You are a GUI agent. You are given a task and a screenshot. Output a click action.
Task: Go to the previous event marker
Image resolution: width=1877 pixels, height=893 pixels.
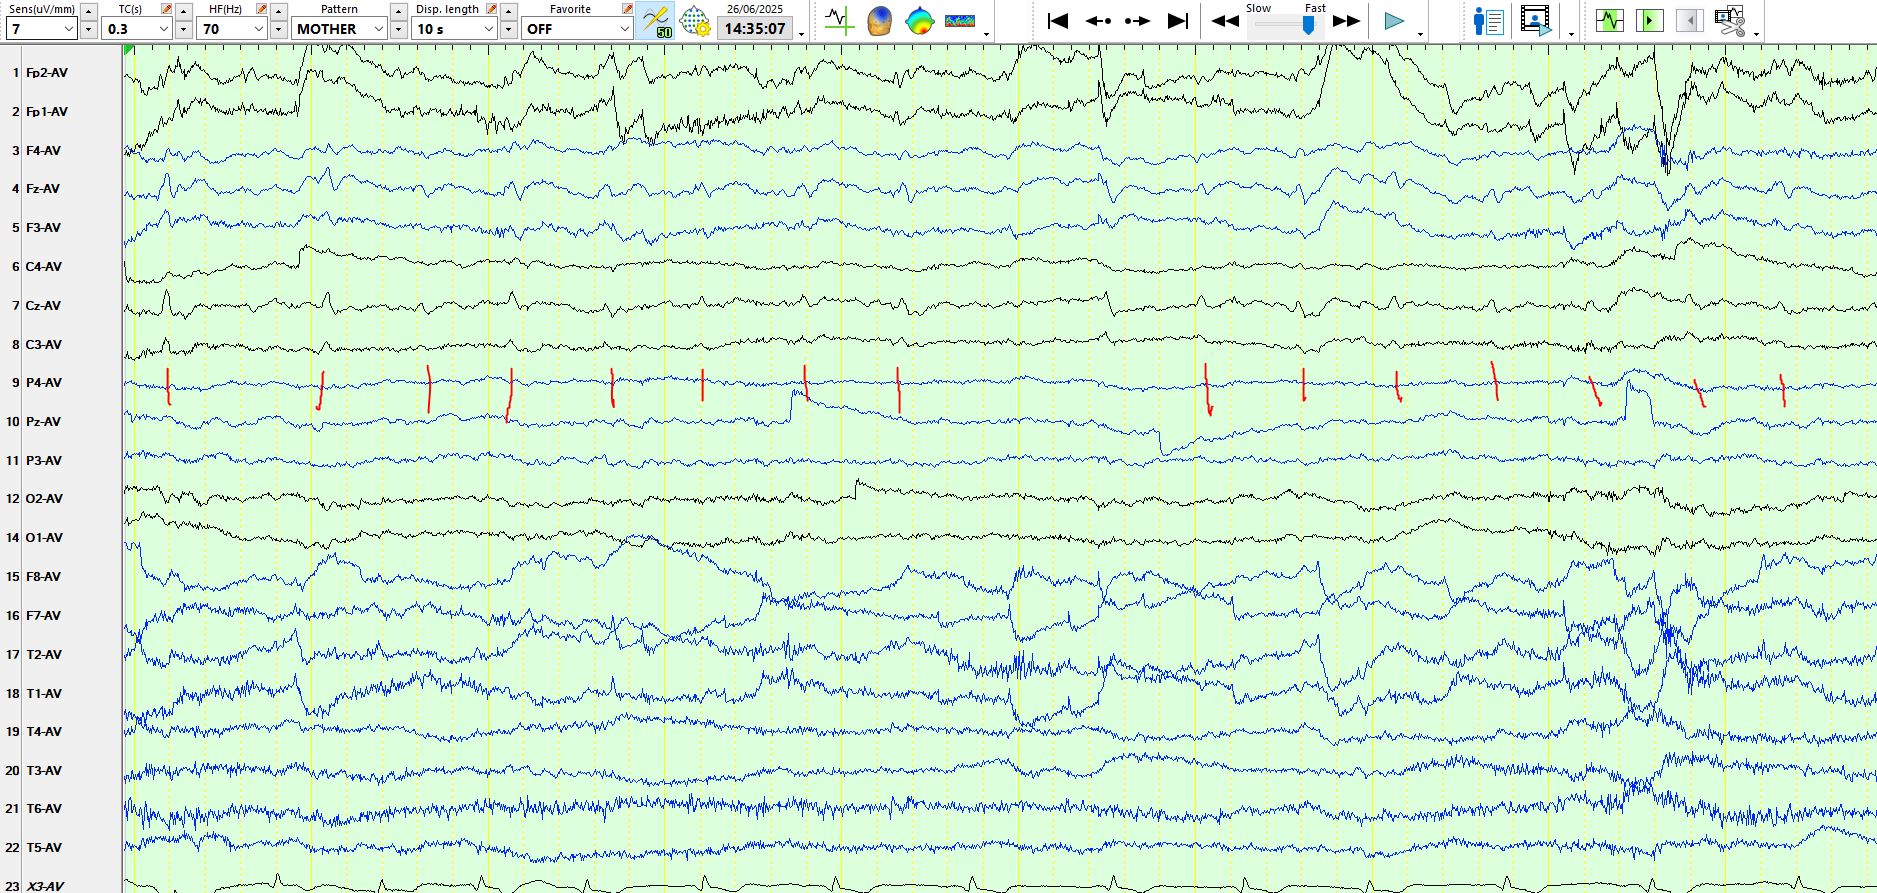click(1098, 20)
